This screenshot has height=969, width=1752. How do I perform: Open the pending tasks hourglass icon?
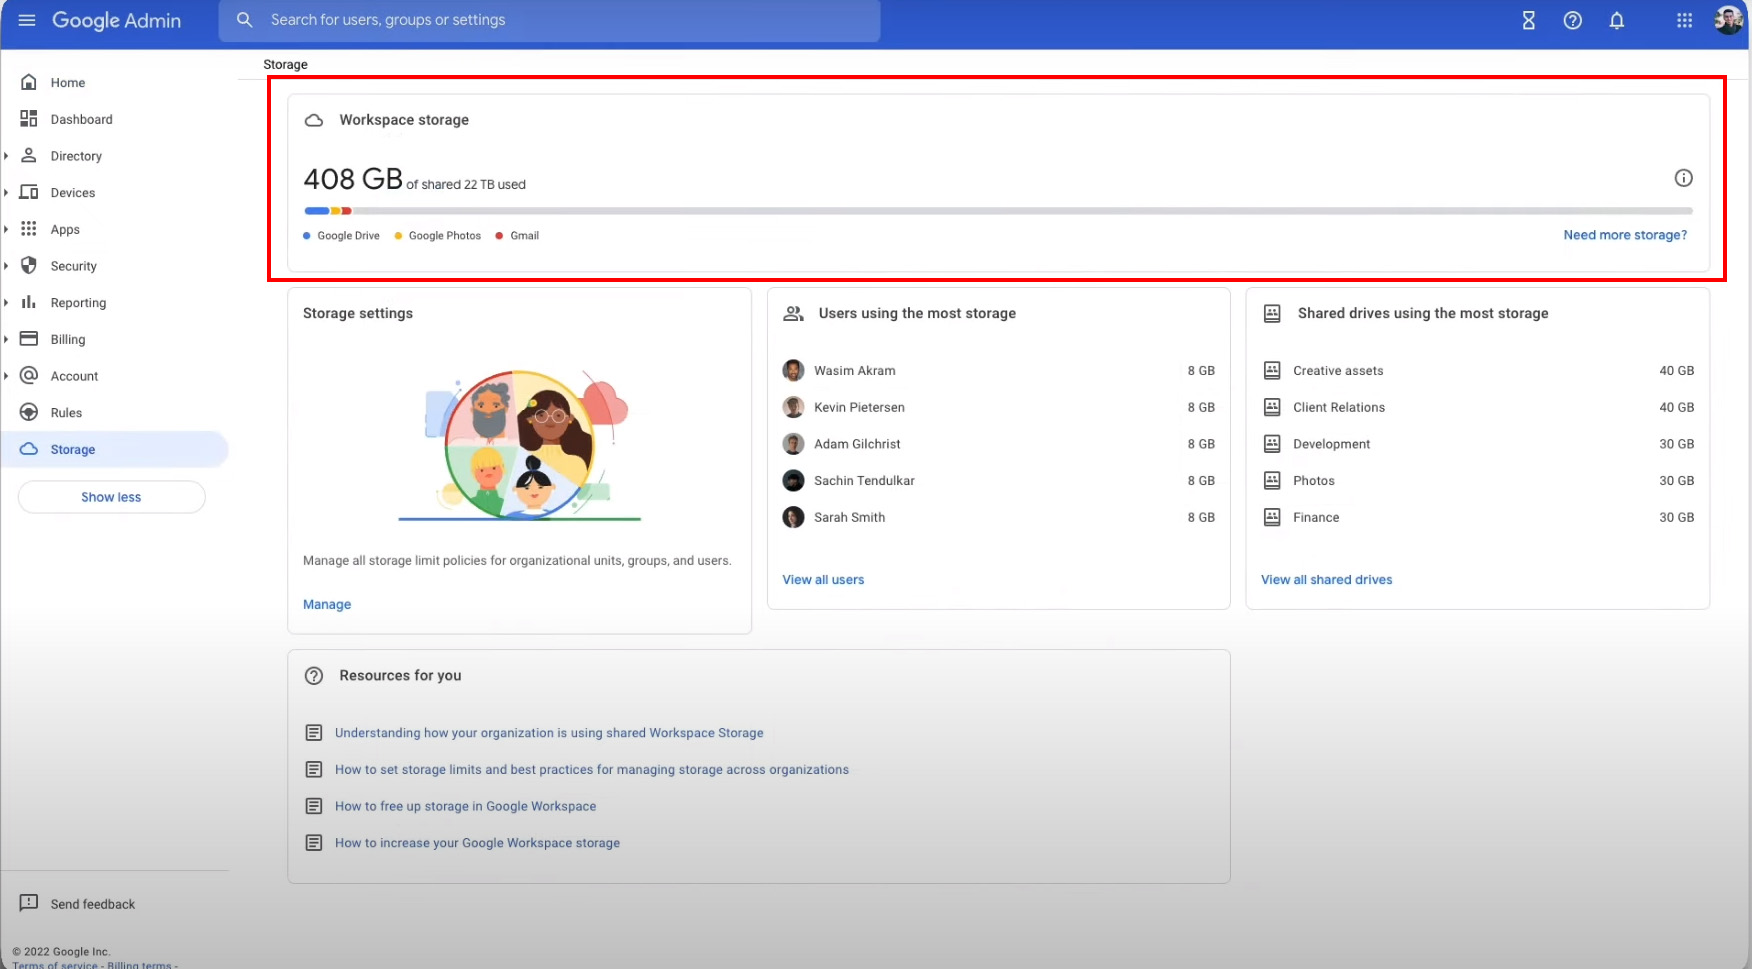click(x=1527, y=20)
